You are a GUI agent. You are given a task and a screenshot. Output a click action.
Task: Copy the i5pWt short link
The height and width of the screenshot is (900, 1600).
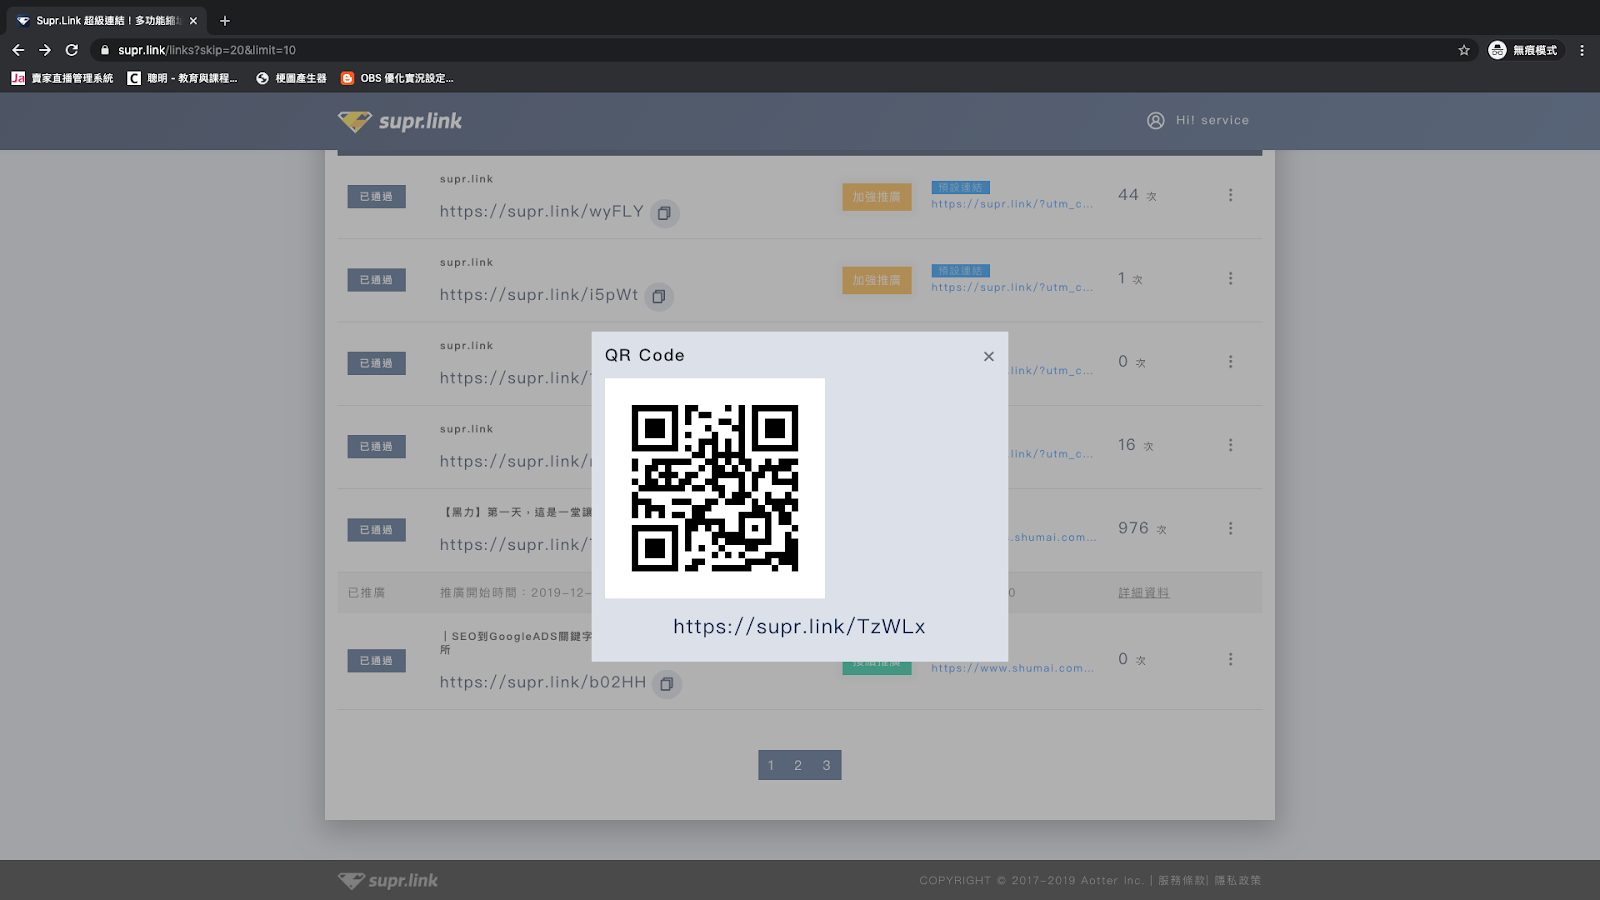659,296
